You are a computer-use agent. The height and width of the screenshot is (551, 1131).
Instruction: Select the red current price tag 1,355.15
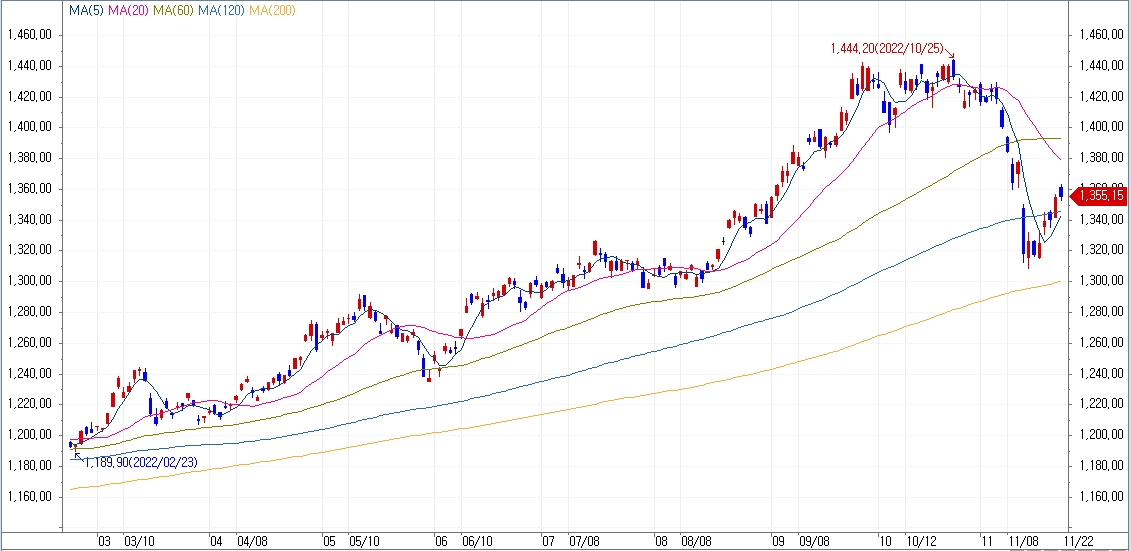click(x=1101, y=196)
